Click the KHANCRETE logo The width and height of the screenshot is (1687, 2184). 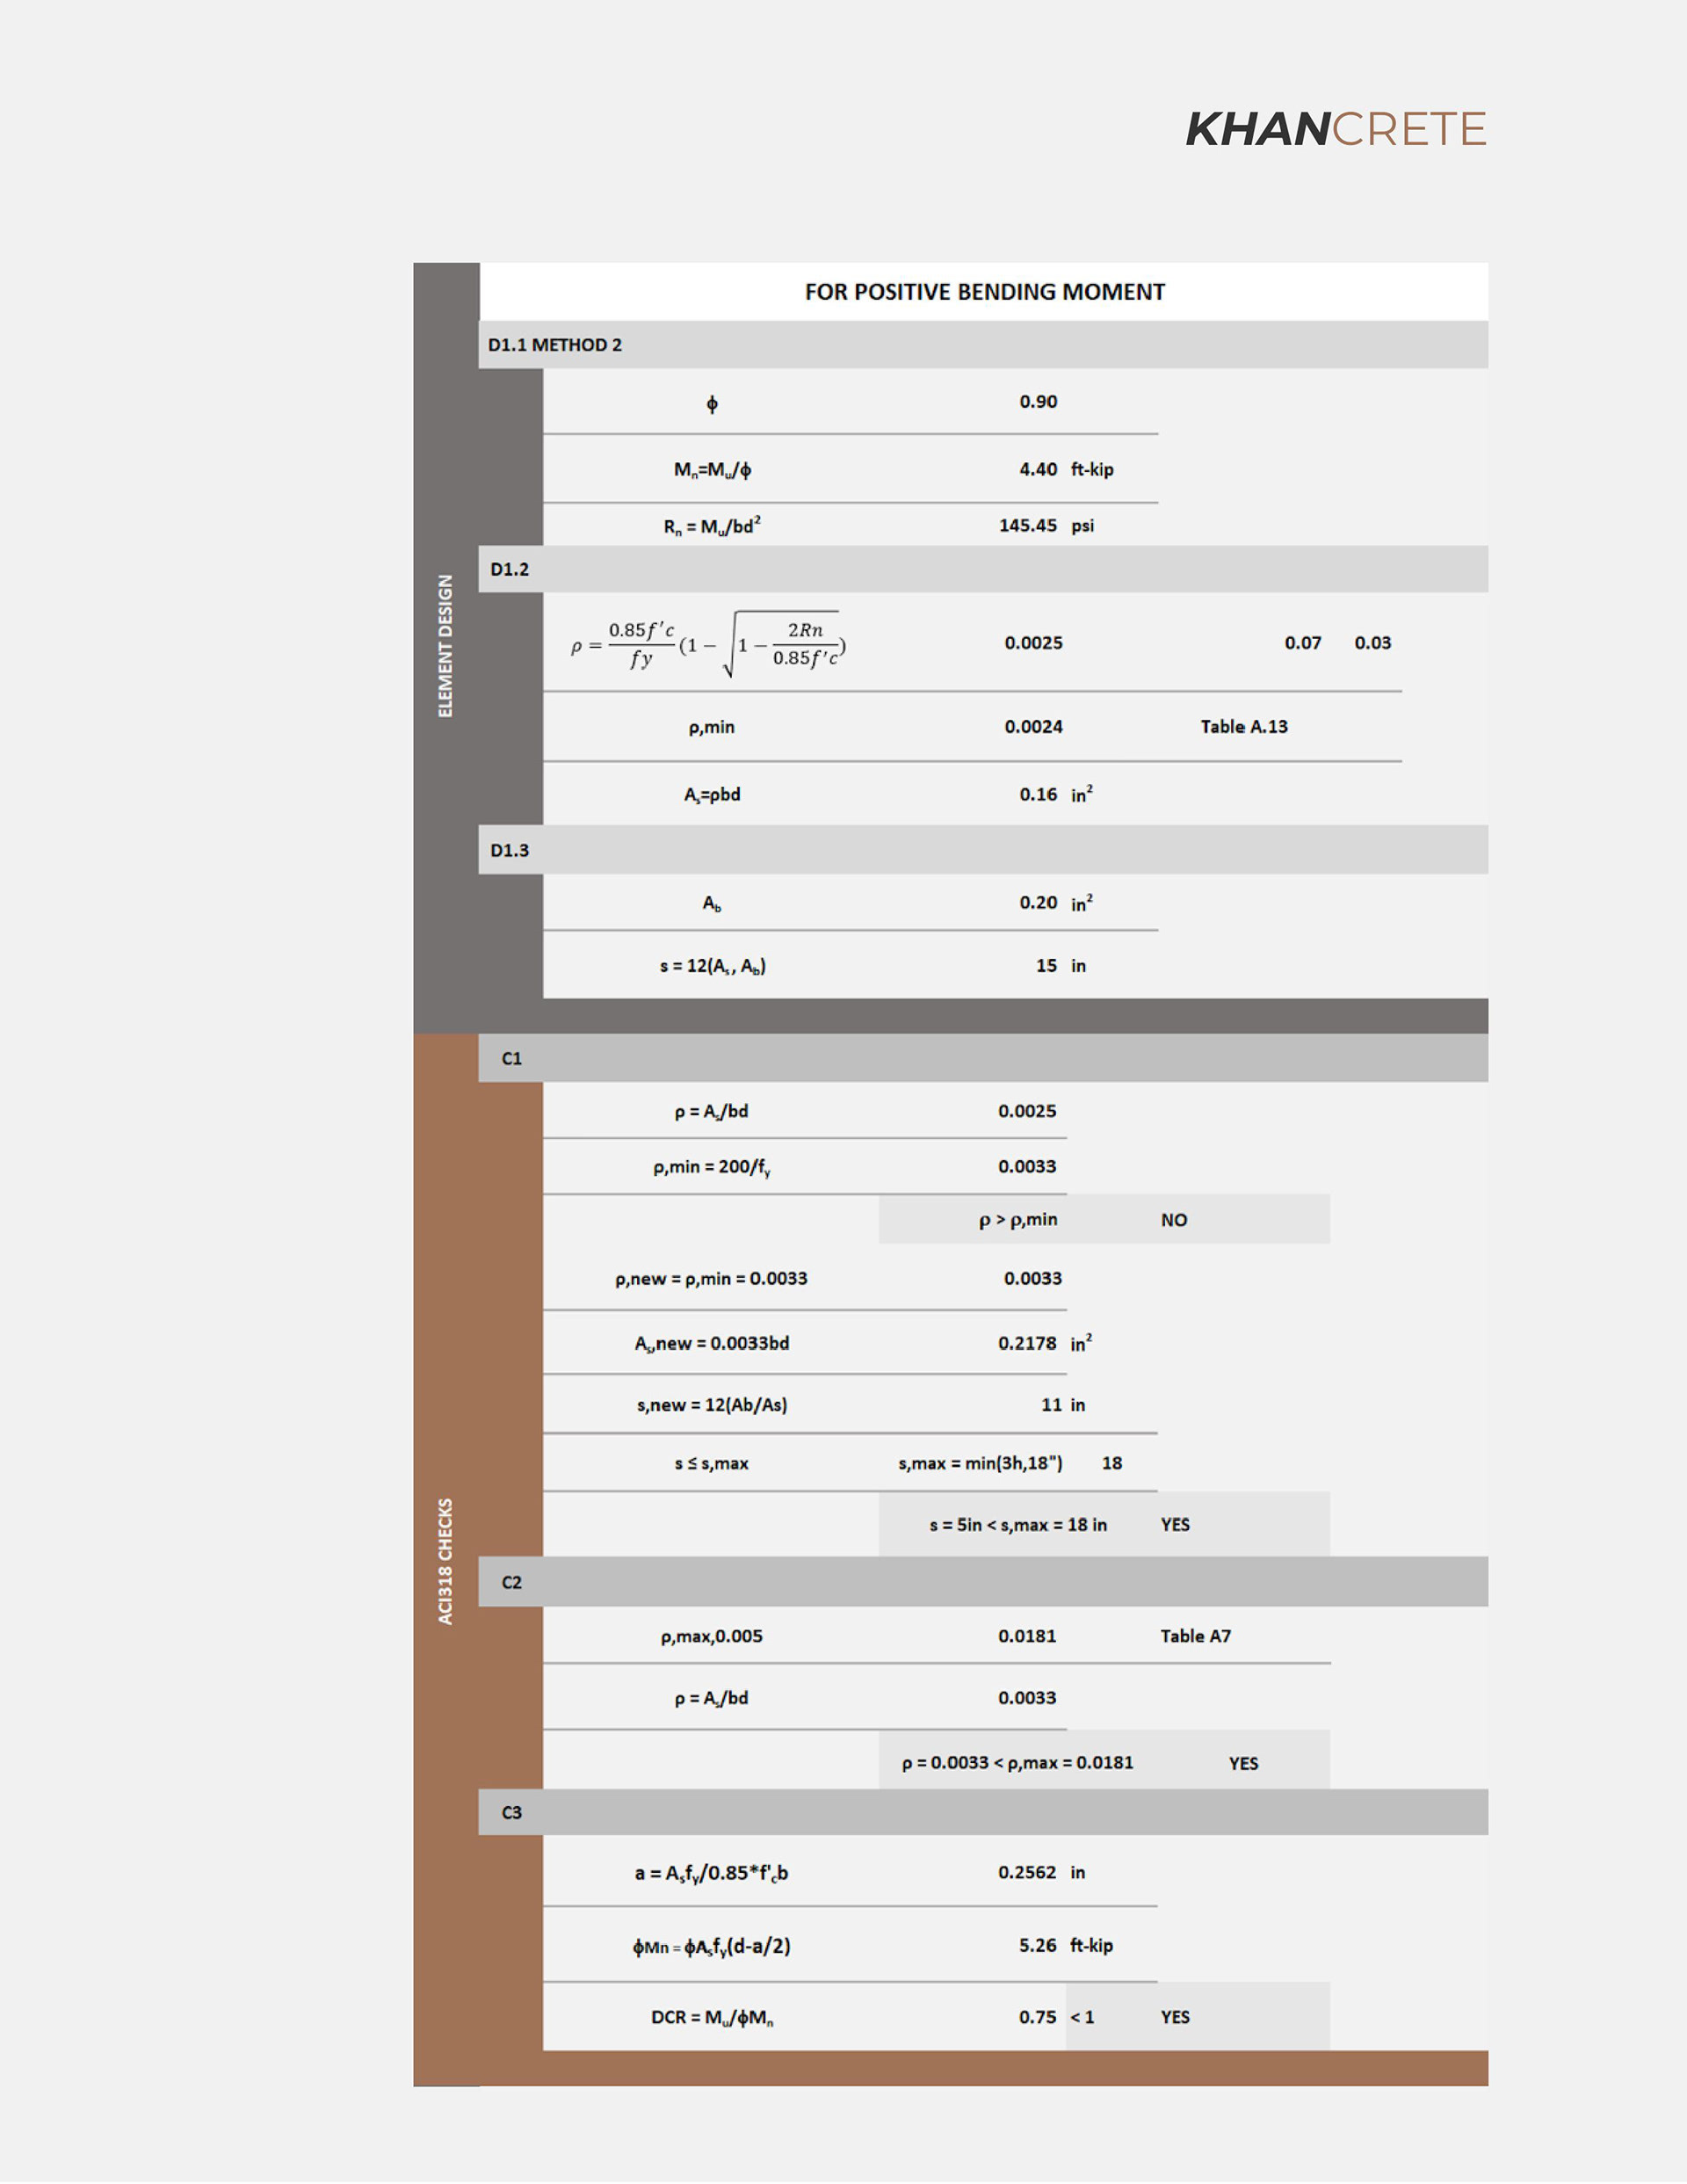tap(1335, 130)
